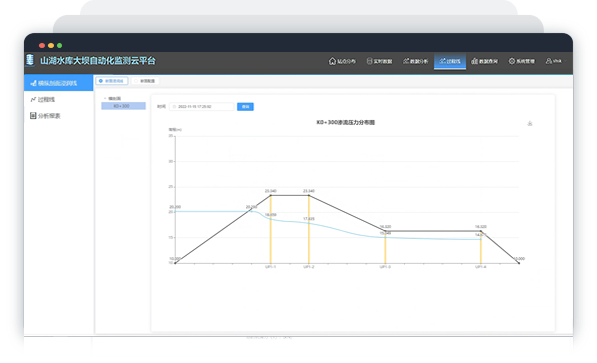
Task: Choose the 断面浸润线 radio option
Action: [x=112, y=81]
